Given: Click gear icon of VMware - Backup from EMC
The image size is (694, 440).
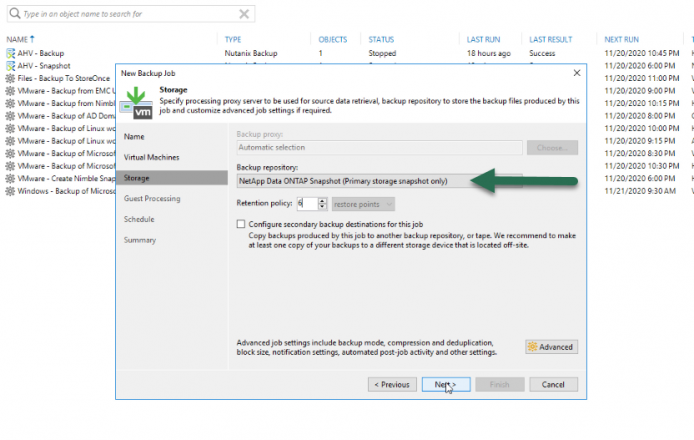Looking at the screenshot, I should (x=10, y=91).
